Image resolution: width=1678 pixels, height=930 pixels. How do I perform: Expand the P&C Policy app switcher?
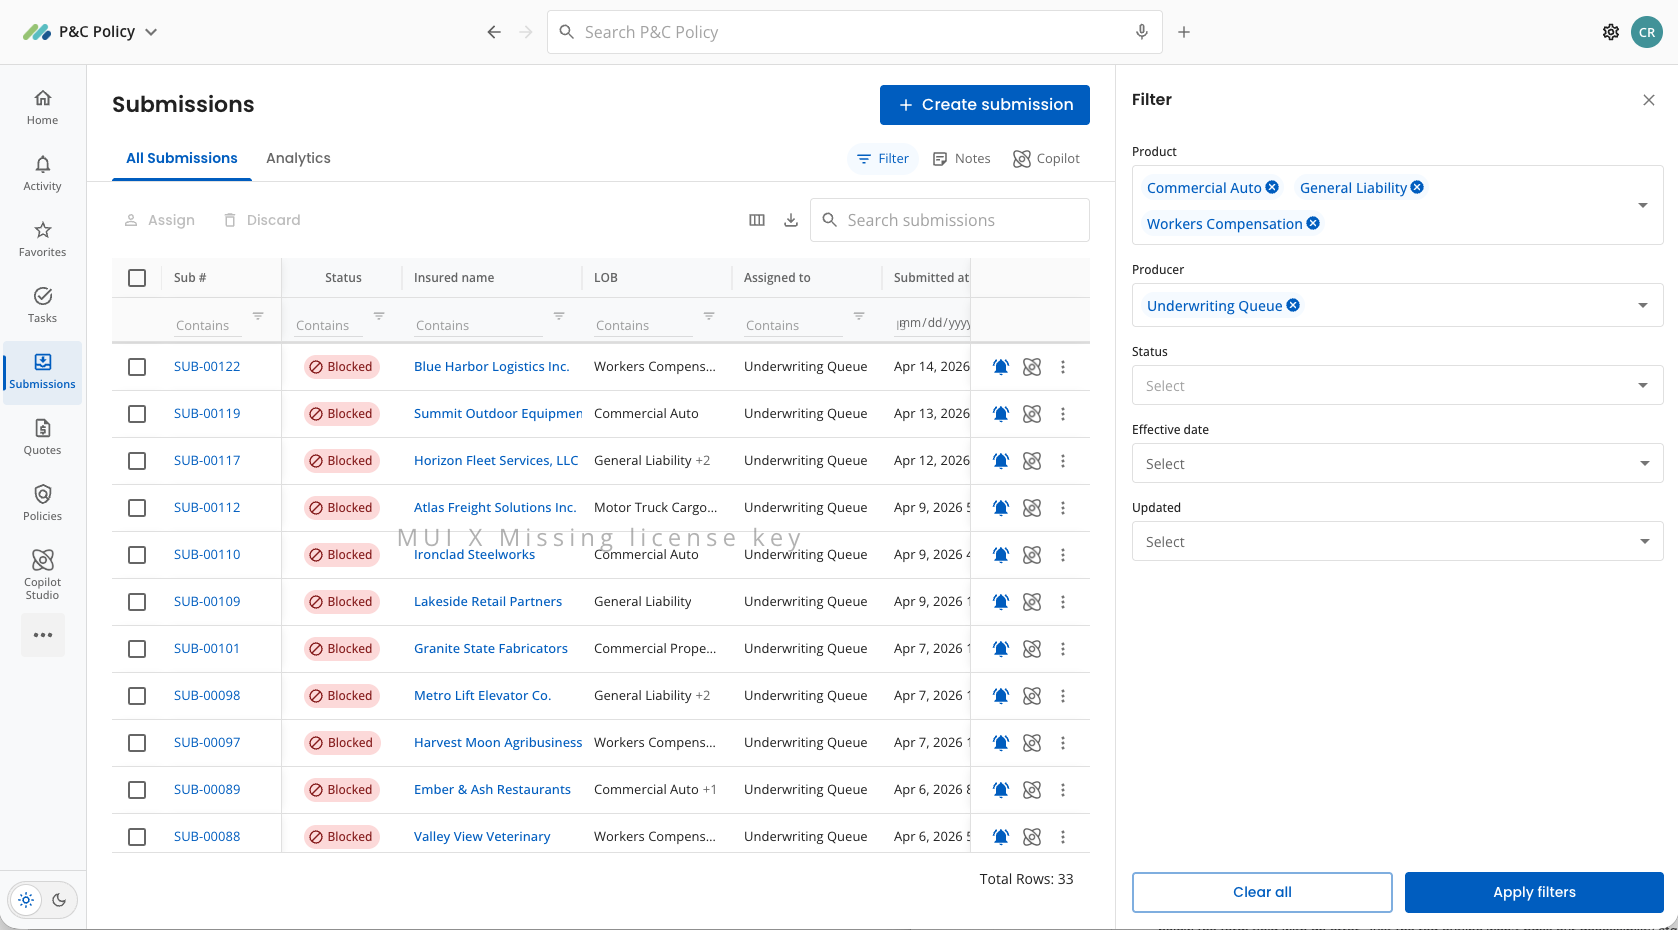[x=90, y=32]
